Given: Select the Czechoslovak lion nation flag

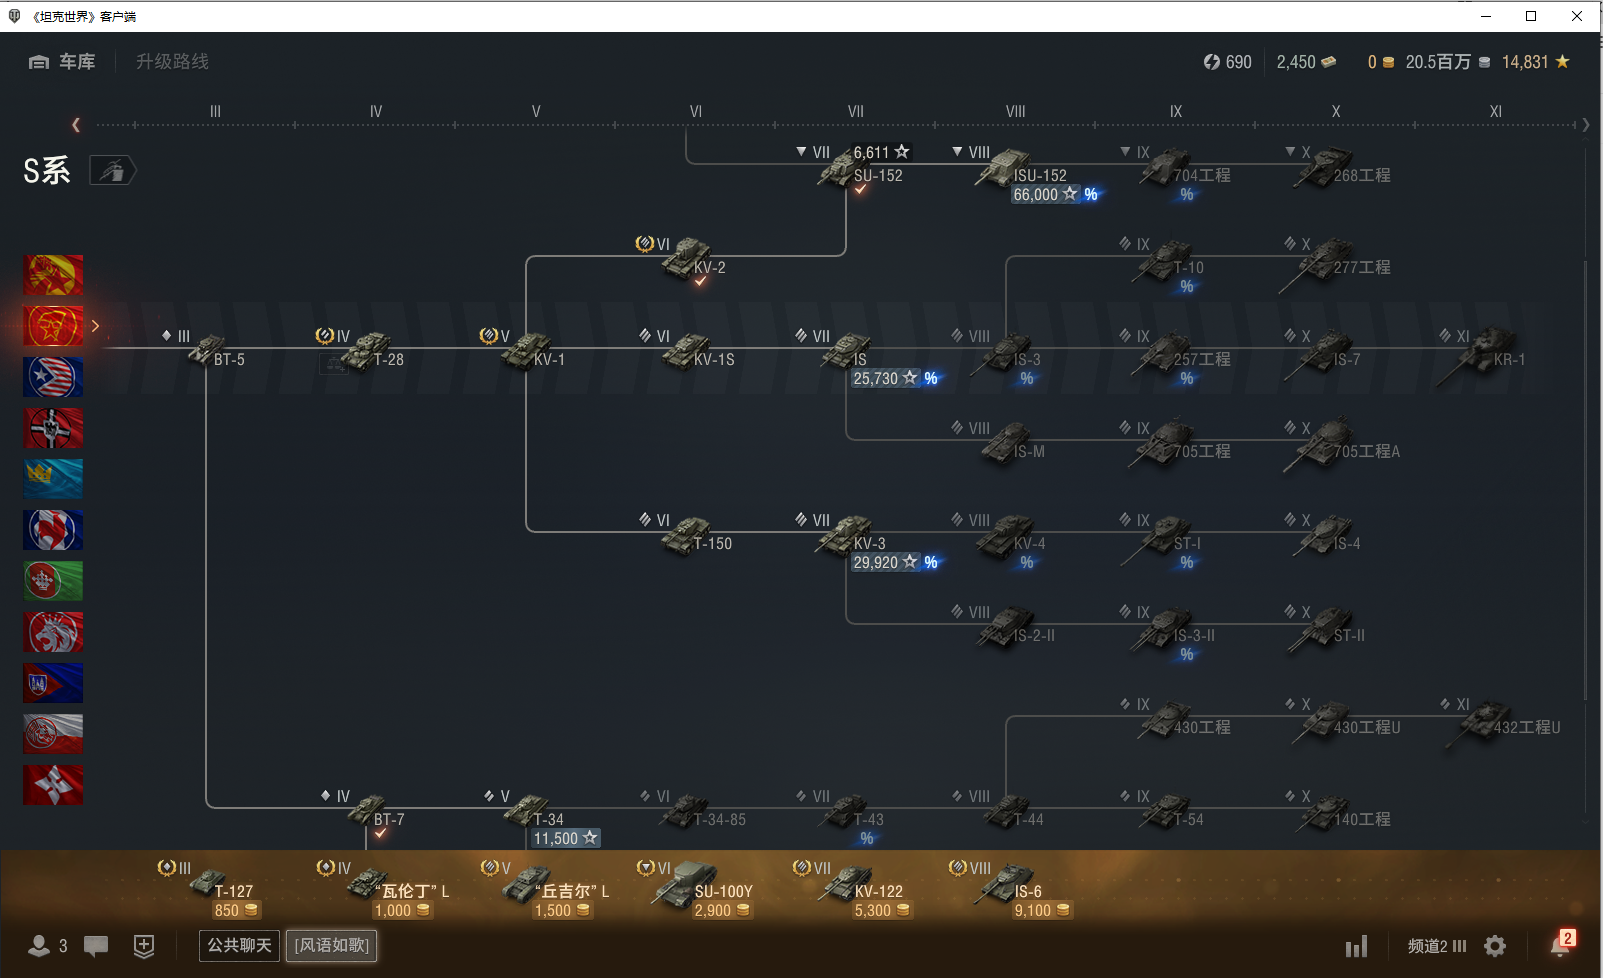Looking at the screenshot, I should (53, 632).
